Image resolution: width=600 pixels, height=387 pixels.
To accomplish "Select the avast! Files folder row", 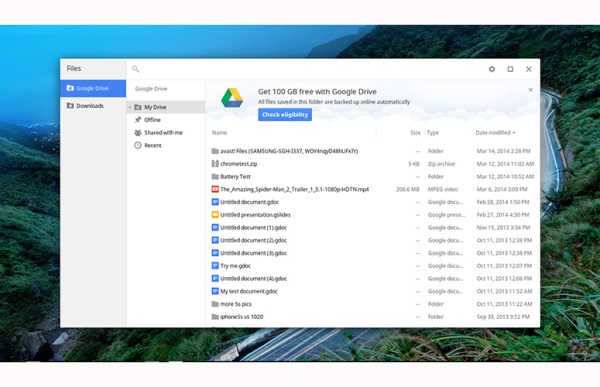I will 373,151.
